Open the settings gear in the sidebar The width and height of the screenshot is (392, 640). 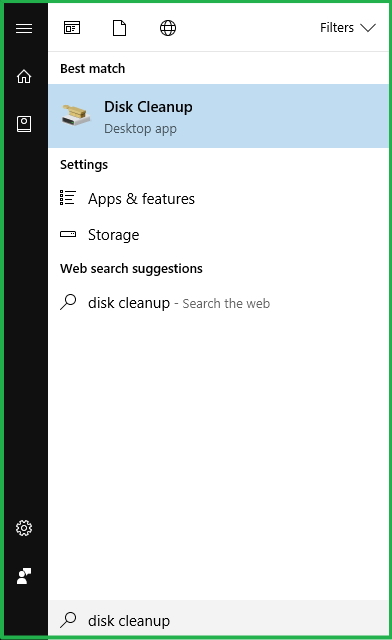24,528
